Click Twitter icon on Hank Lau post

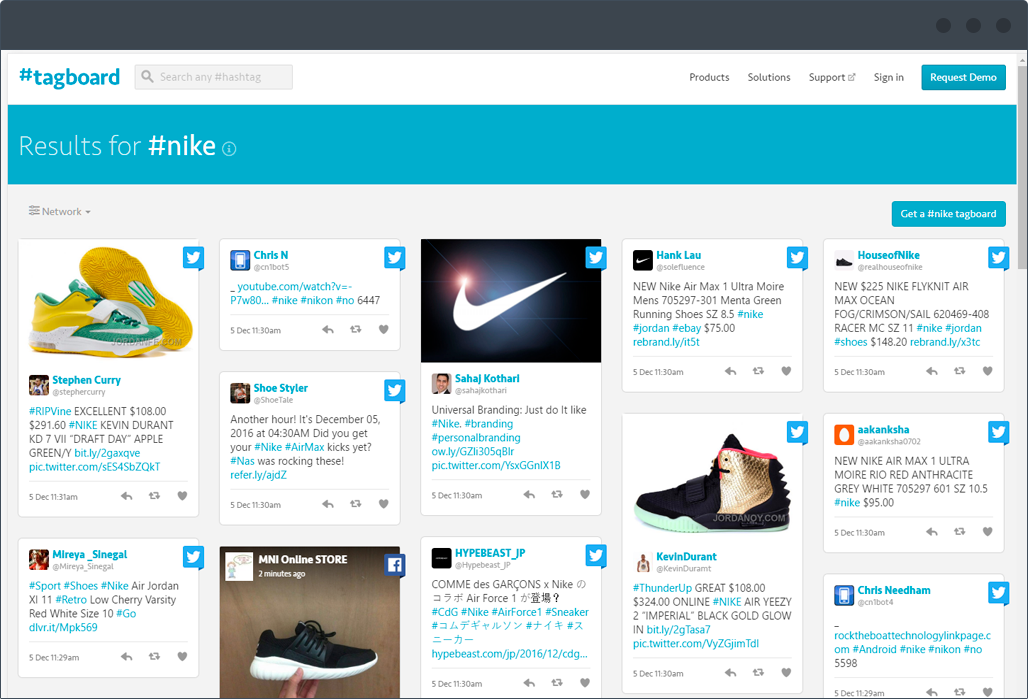(x=797, y=258)
